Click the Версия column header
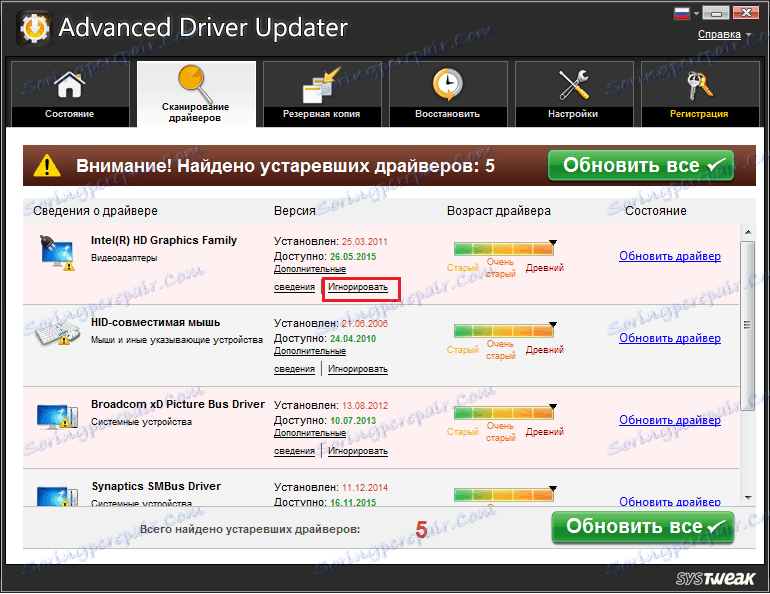 click(x=295, y=211)
